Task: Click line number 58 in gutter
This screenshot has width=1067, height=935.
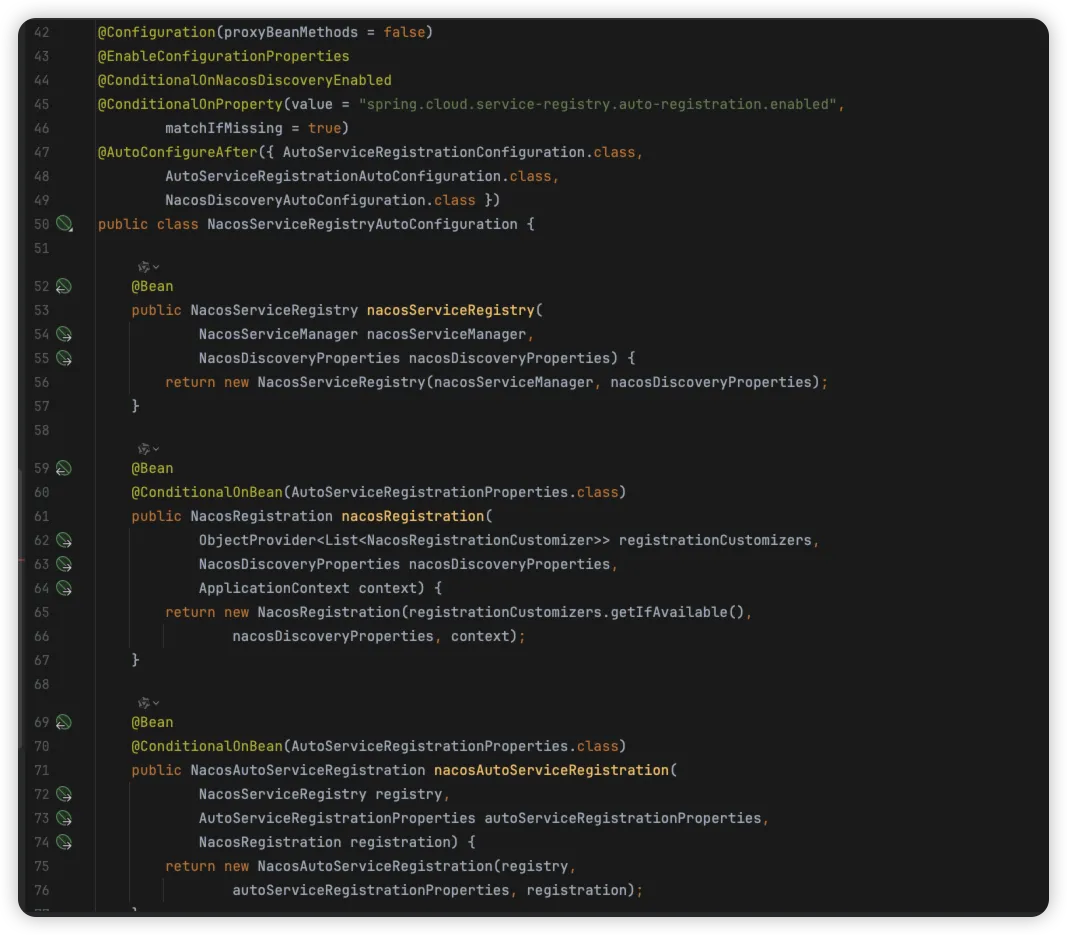Action: tap(41, 430)
